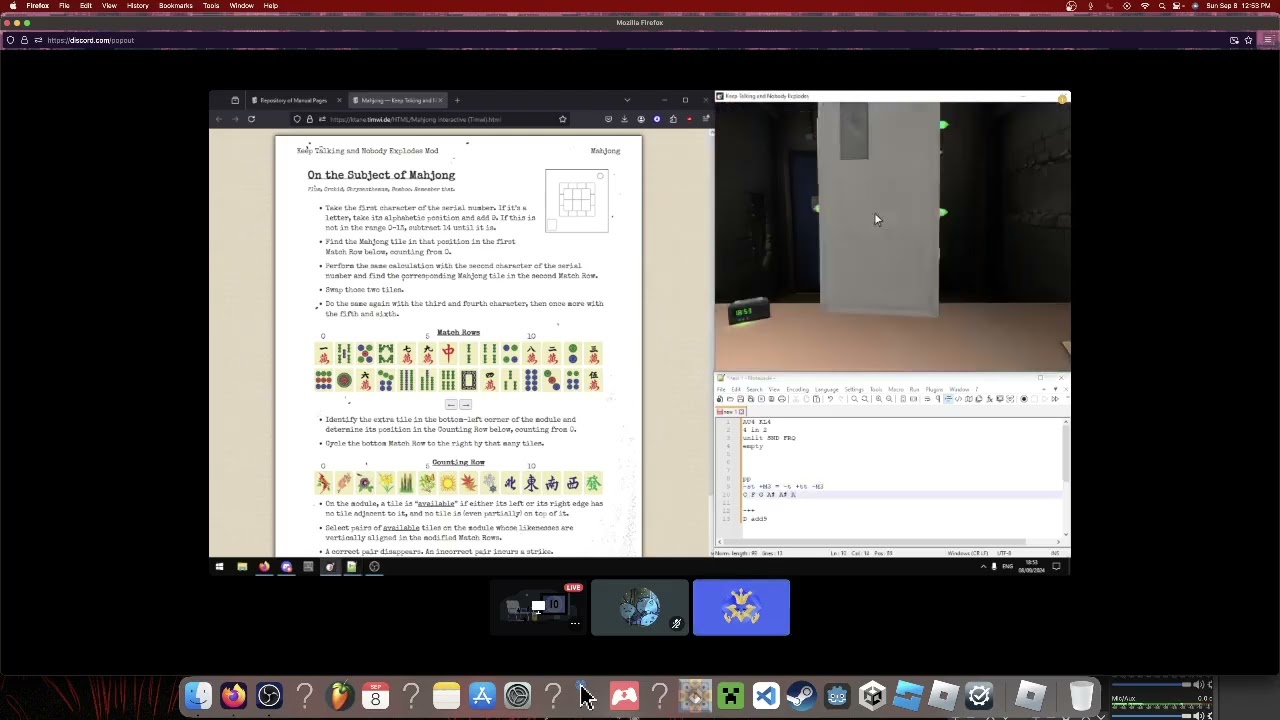This screenshot has height=720, width=1280.
Task: Launch Minecraft creeper icon in Dock
Action: [730, 695]
